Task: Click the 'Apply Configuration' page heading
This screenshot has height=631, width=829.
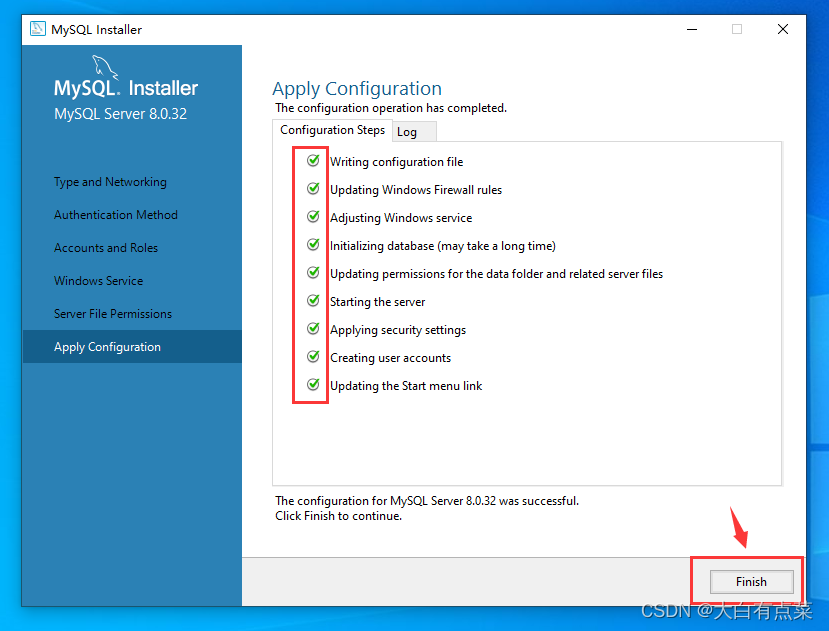Action: (x=357, y=89)
